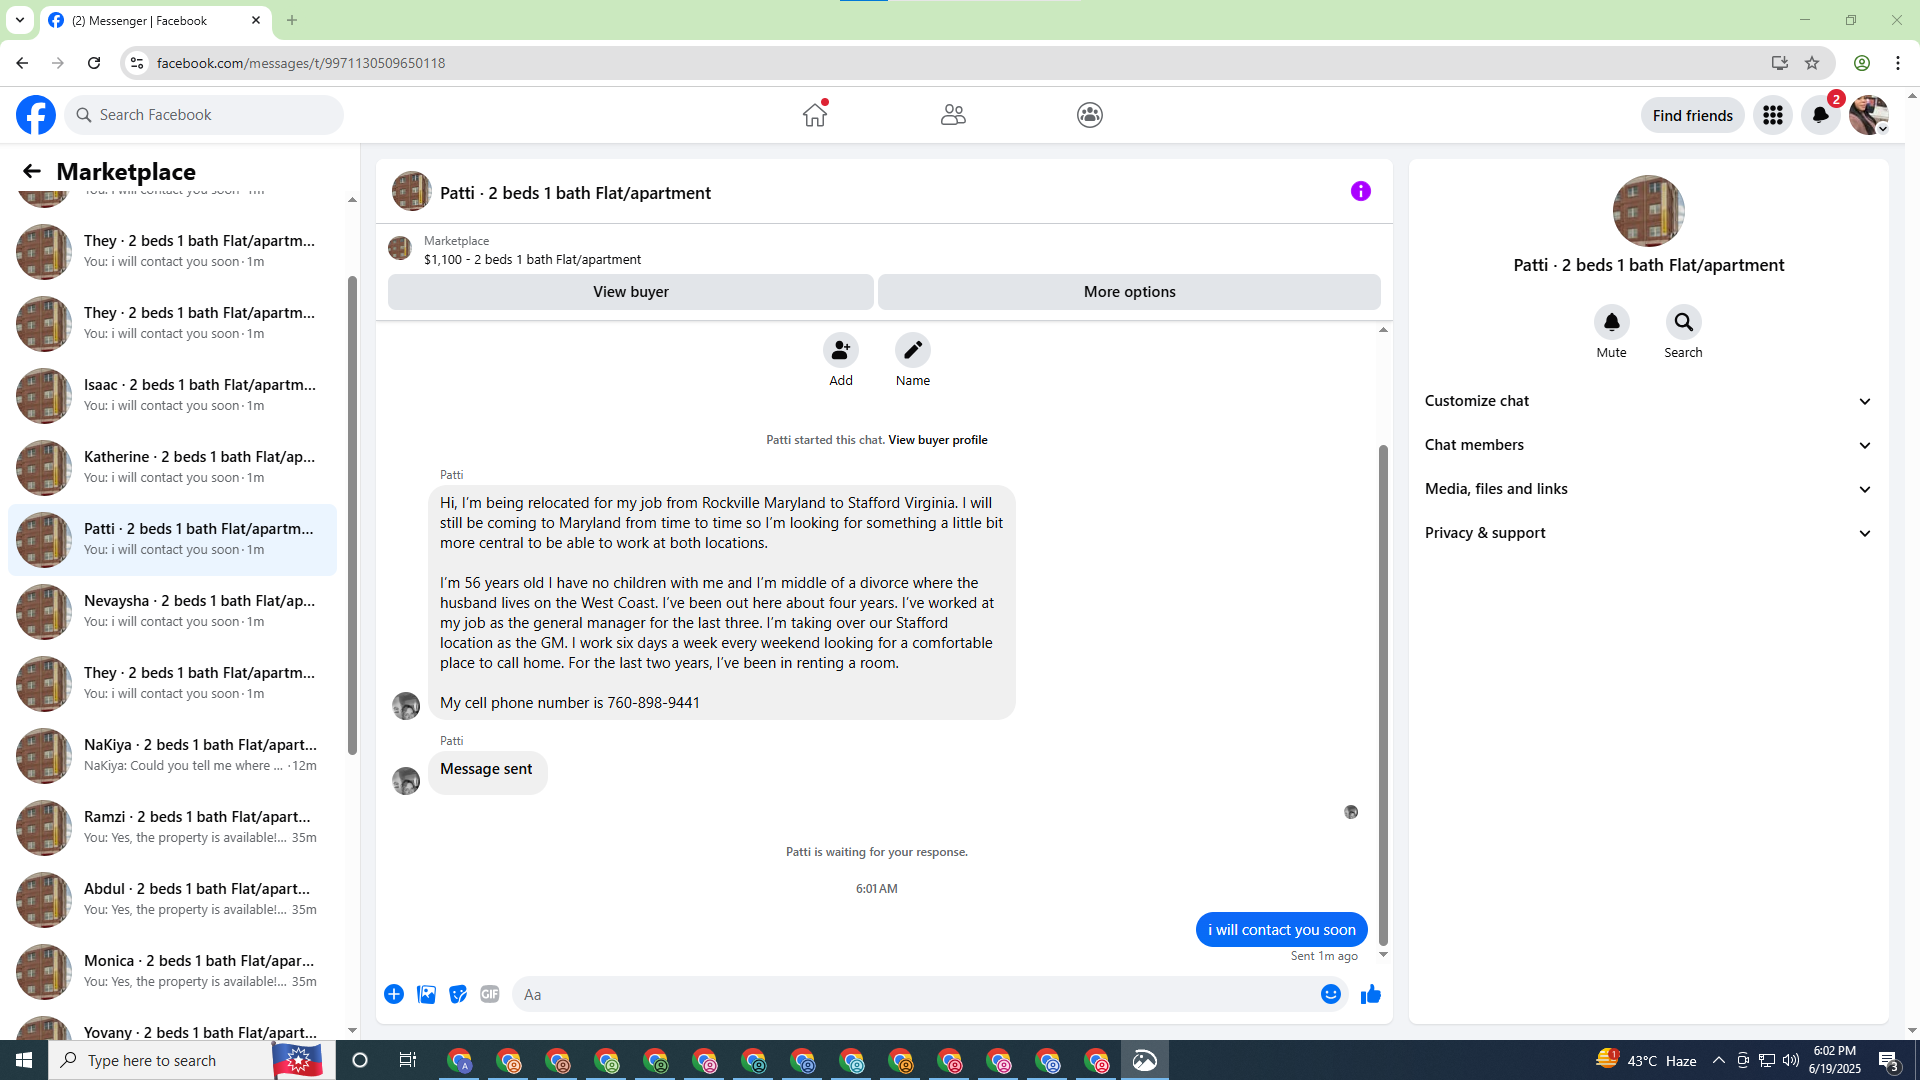The image size is (1920, 1080).
Task: Open the notifications bell
Action: click(1821, 115)
